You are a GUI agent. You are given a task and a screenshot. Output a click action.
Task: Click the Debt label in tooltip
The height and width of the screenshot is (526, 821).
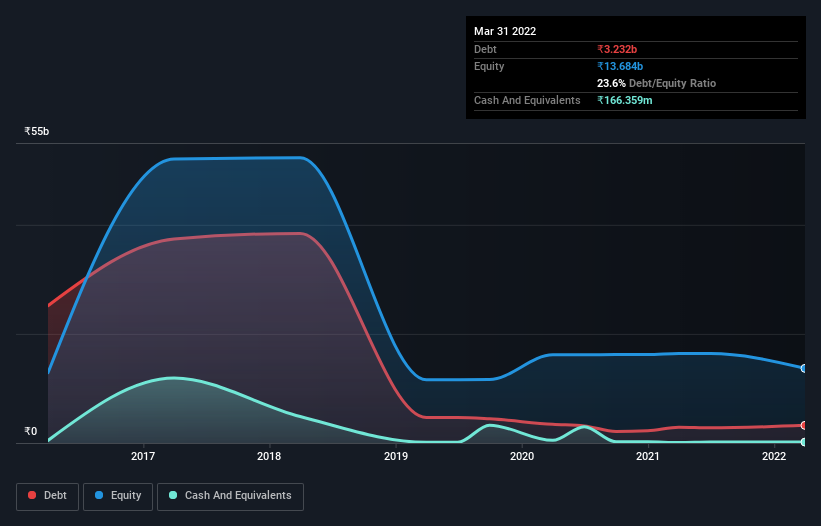pyautogui.click(x=485, y=49)
